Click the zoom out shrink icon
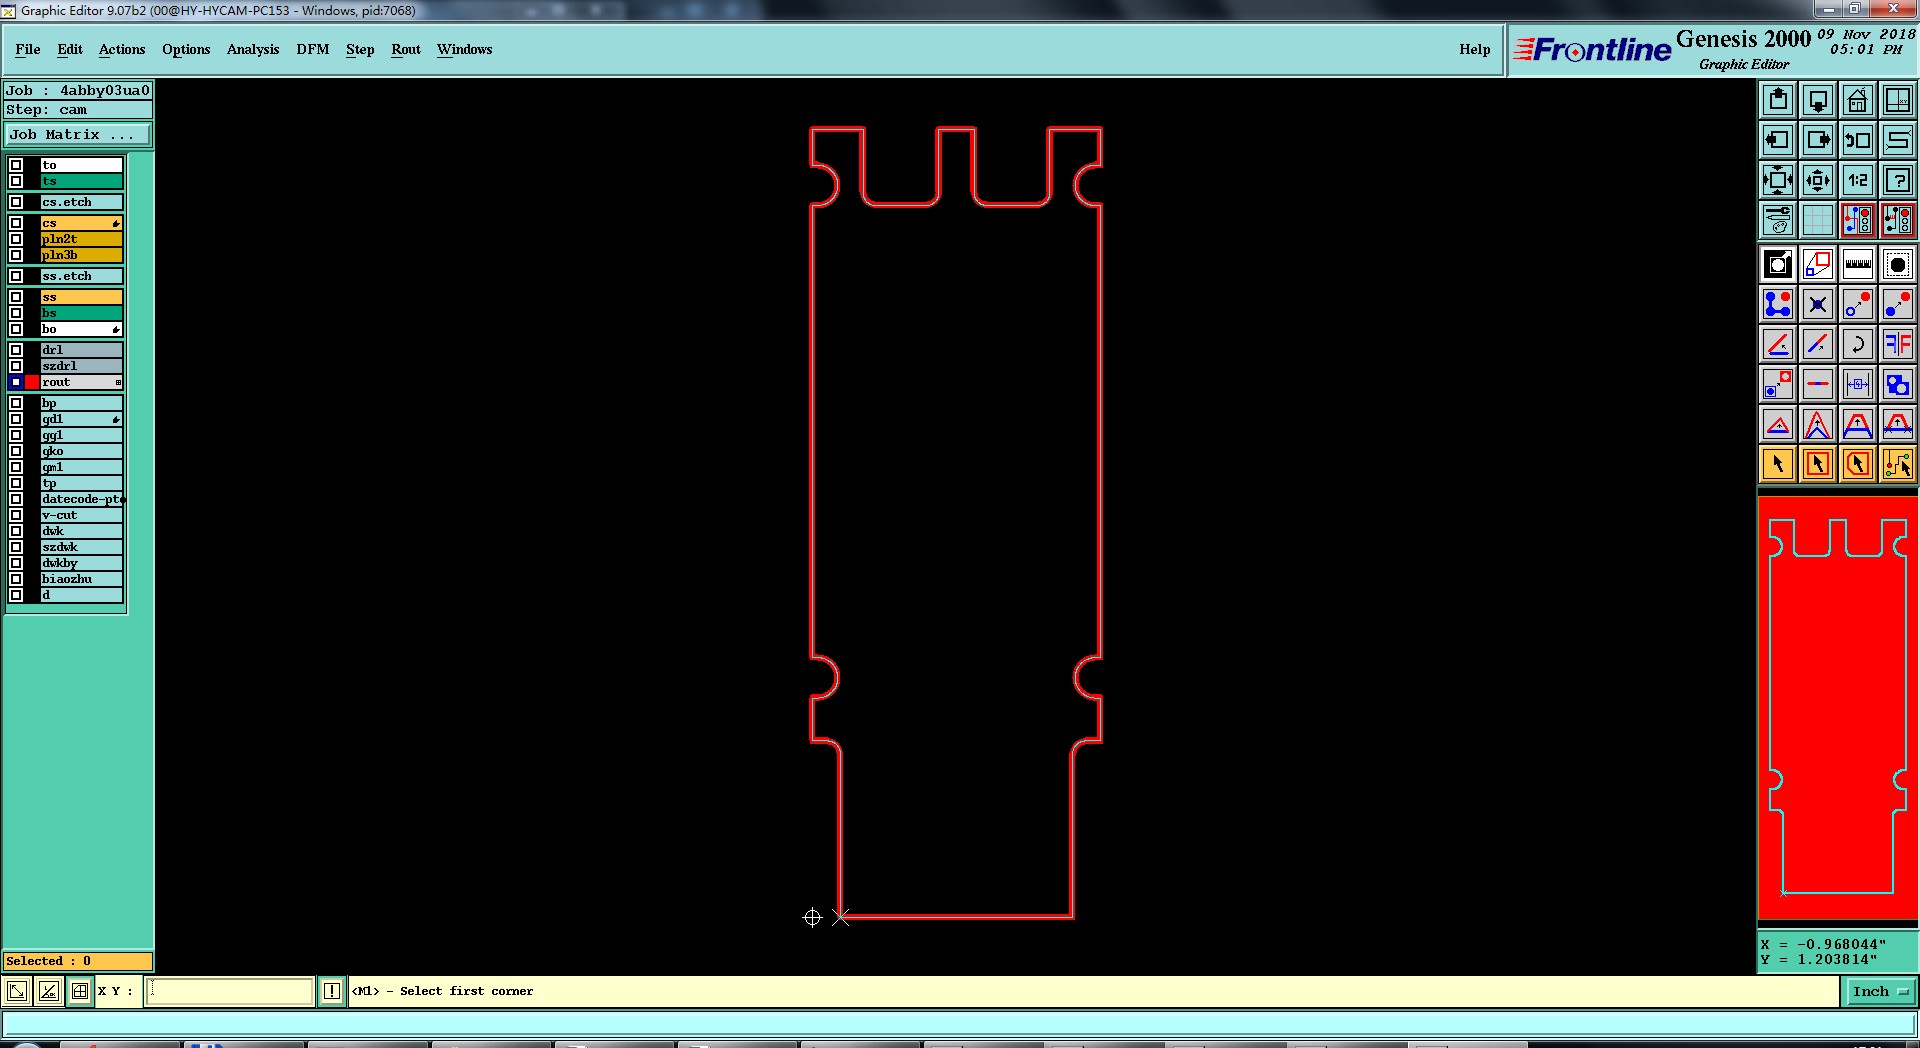The image size is (1920, 1048). [1818, 180]
